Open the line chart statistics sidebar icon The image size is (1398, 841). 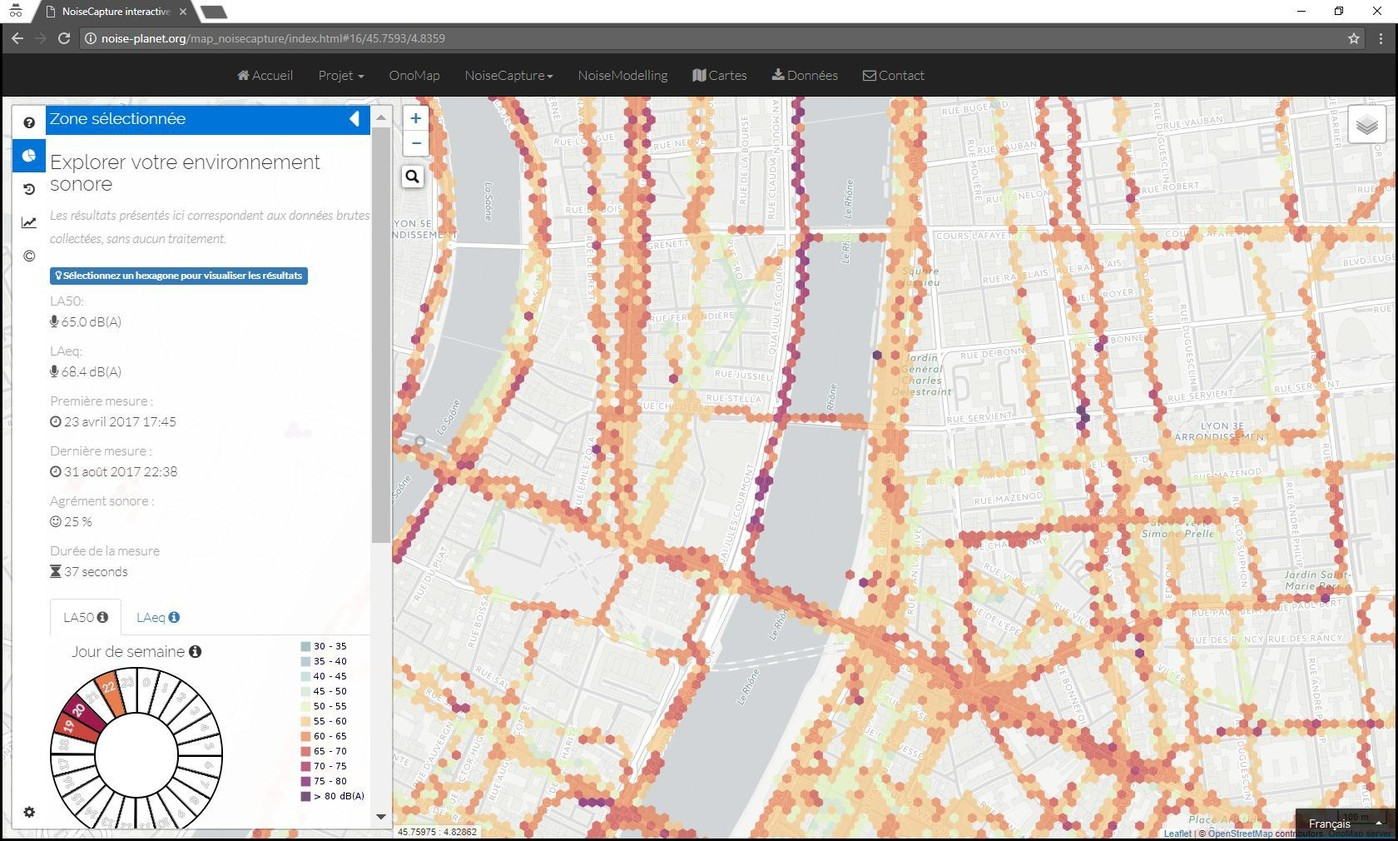pyautogui.click(x=29, y=223)
